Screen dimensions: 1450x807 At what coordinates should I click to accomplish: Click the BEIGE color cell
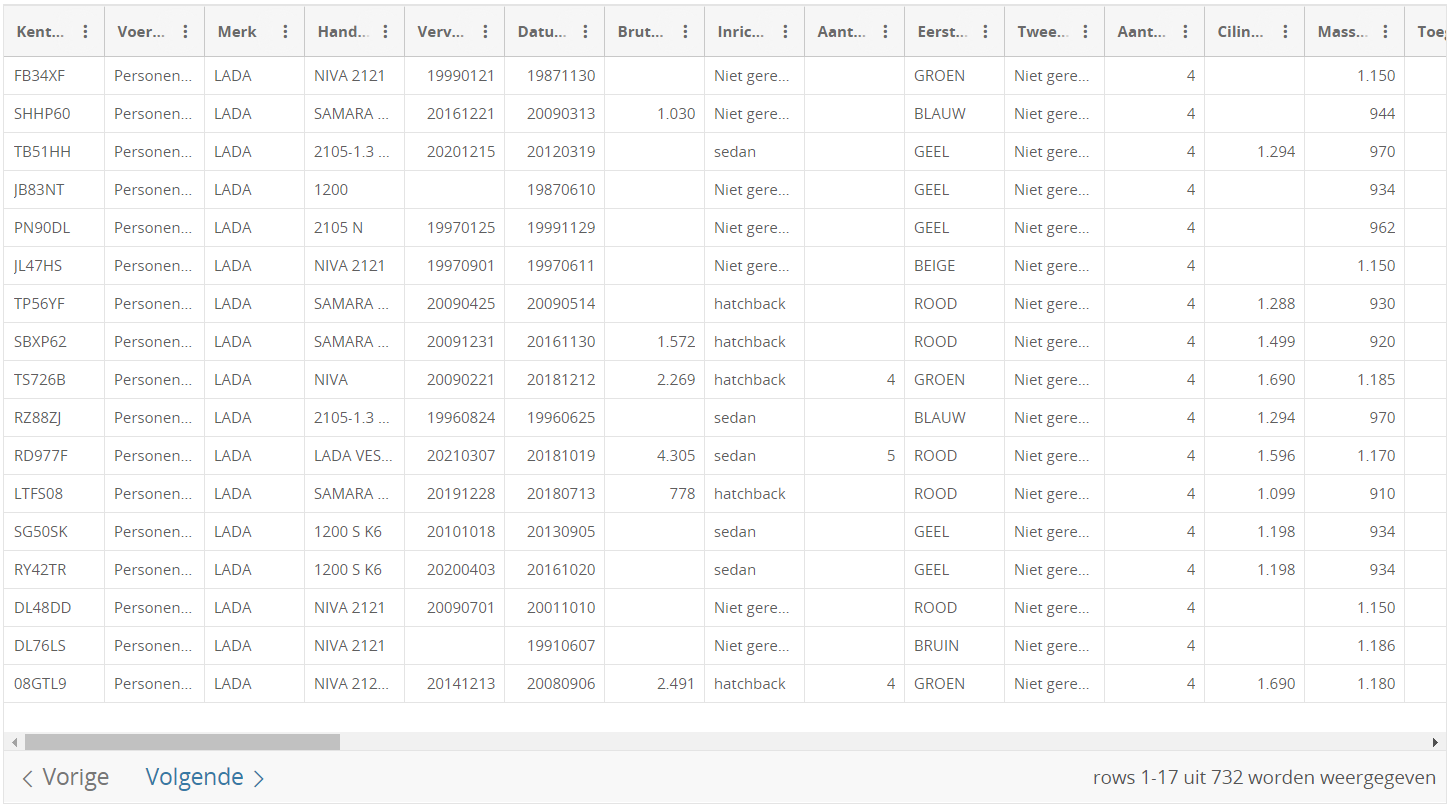click(954, 266)
